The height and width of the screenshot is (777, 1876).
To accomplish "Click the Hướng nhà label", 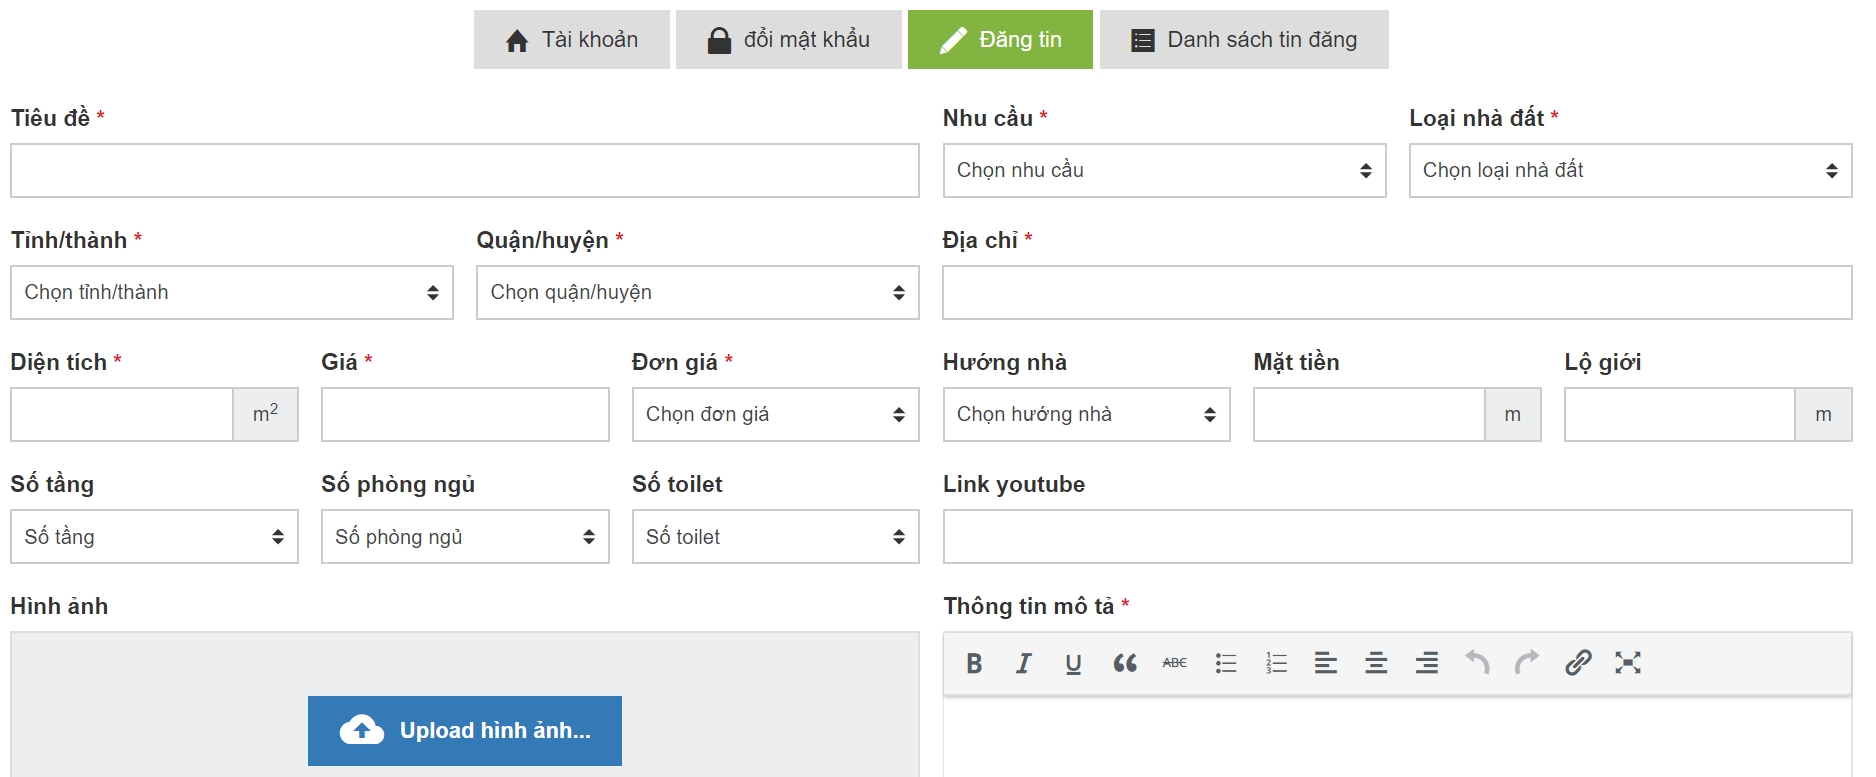I will 1005,362.
